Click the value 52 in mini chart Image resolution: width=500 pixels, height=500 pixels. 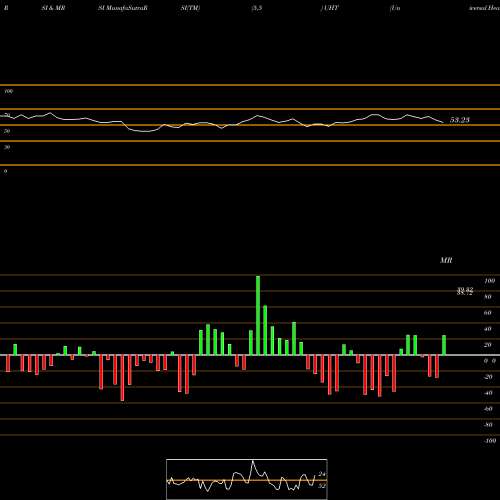click(322, 486)
